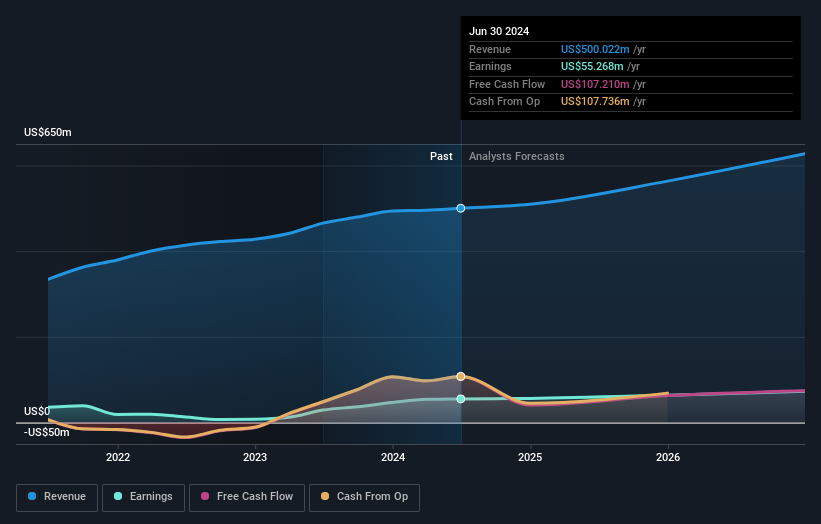Screen dimensions: 821x524
Task: Toggle the Cash From Op legend button
Action: [x=364, y=497]
